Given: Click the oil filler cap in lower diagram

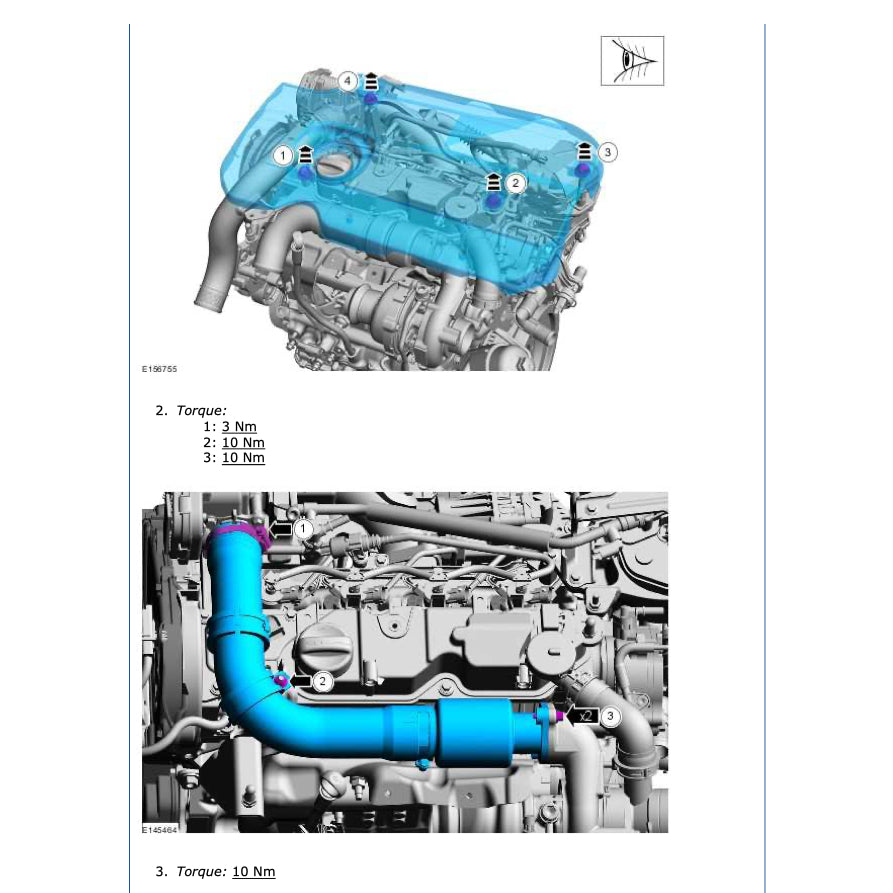Looking at the screenshot, I should pyautogui.click(x=323, y=647).
